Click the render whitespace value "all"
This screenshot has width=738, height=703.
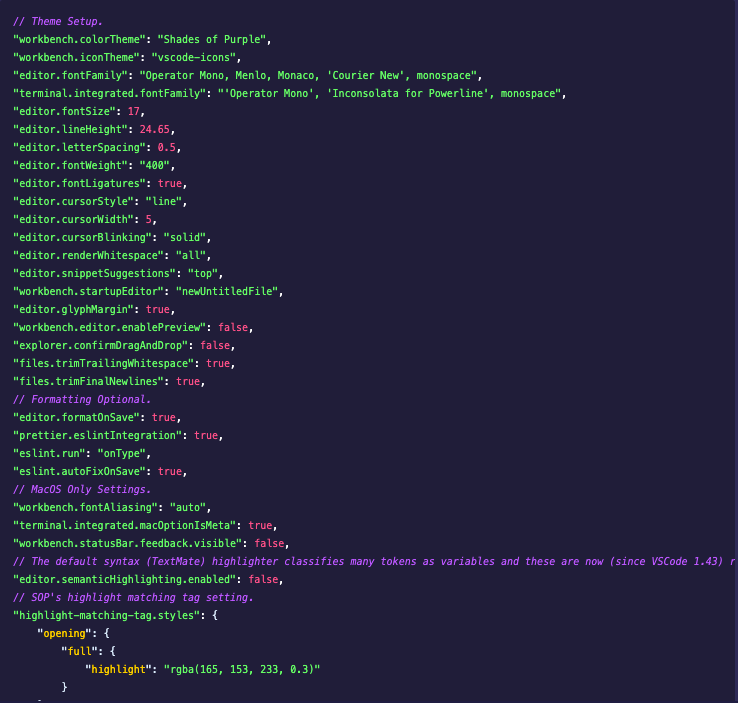tap(191, 256)
